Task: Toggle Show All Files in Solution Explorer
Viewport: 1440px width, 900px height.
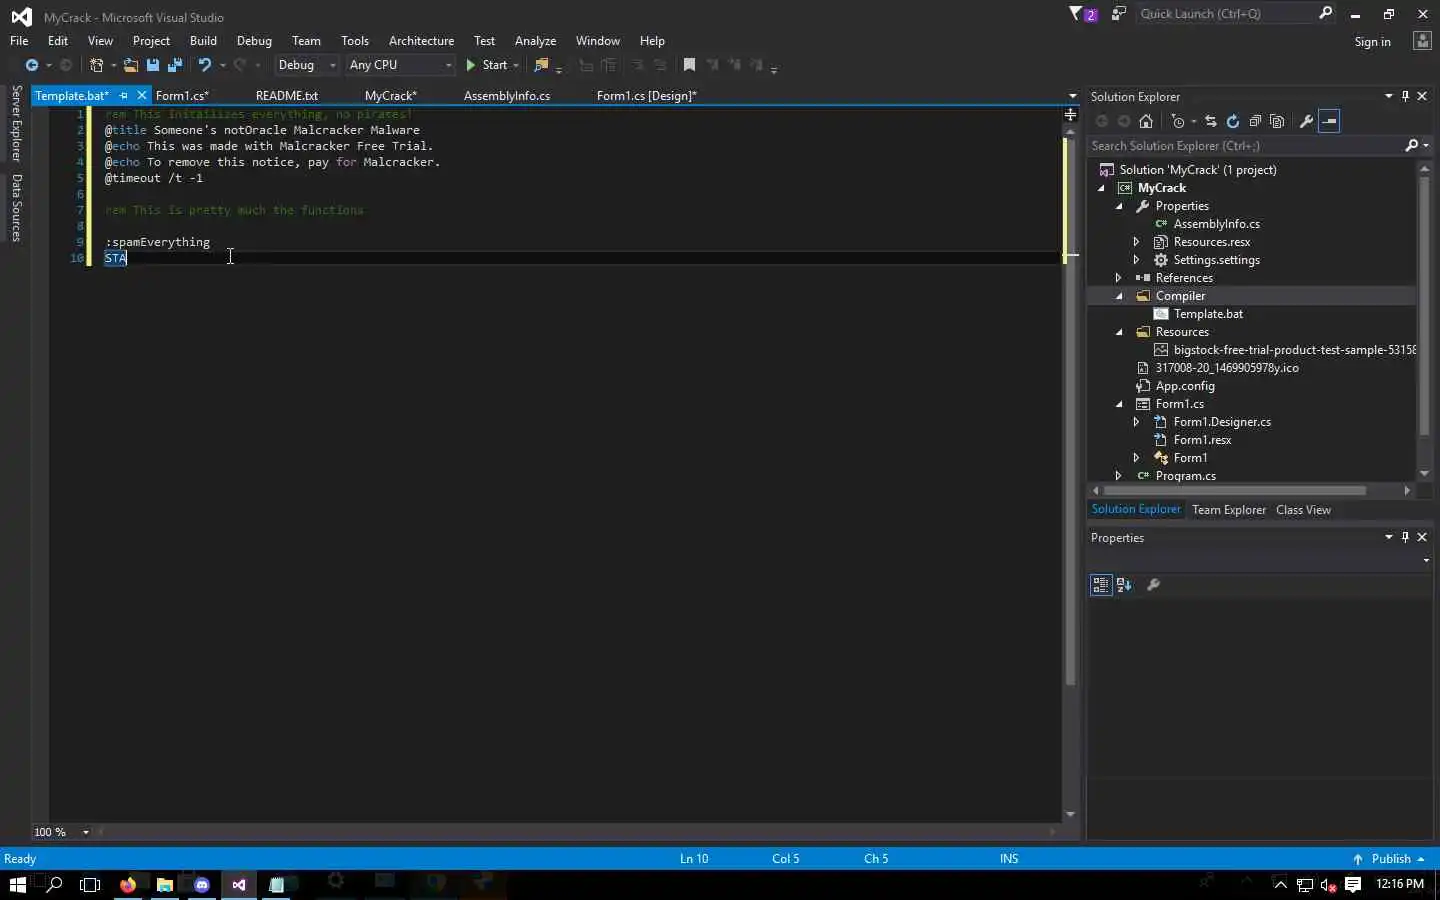Action: tap(1277, 121)
